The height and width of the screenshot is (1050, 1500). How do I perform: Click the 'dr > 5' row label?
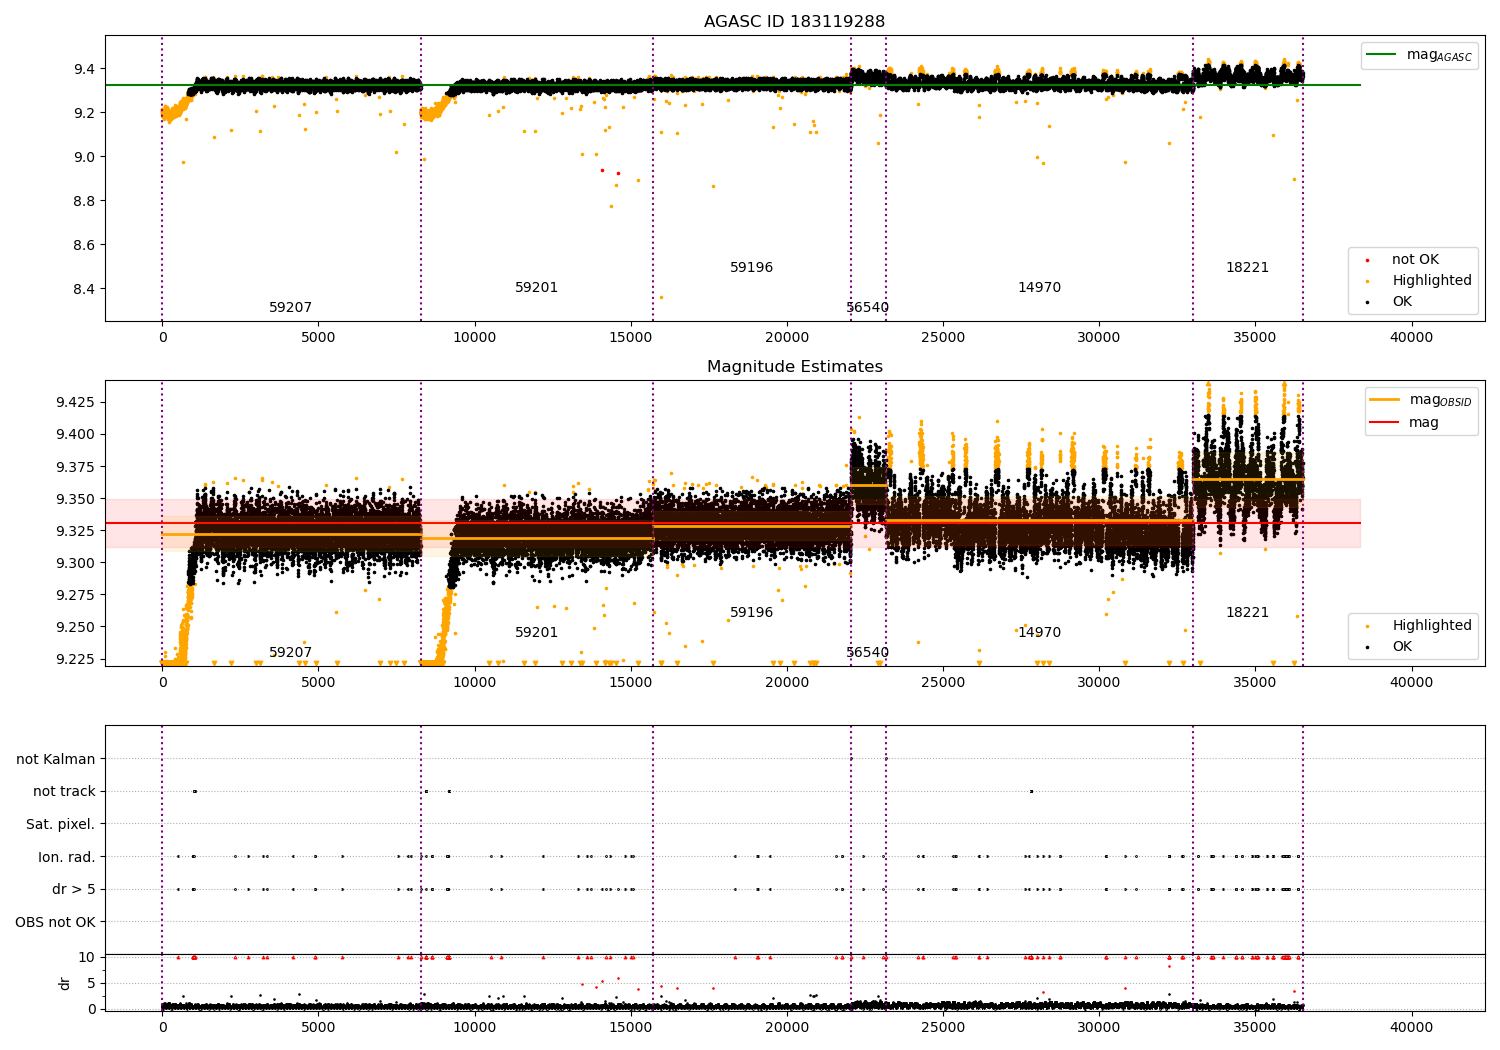coord(74,890)
